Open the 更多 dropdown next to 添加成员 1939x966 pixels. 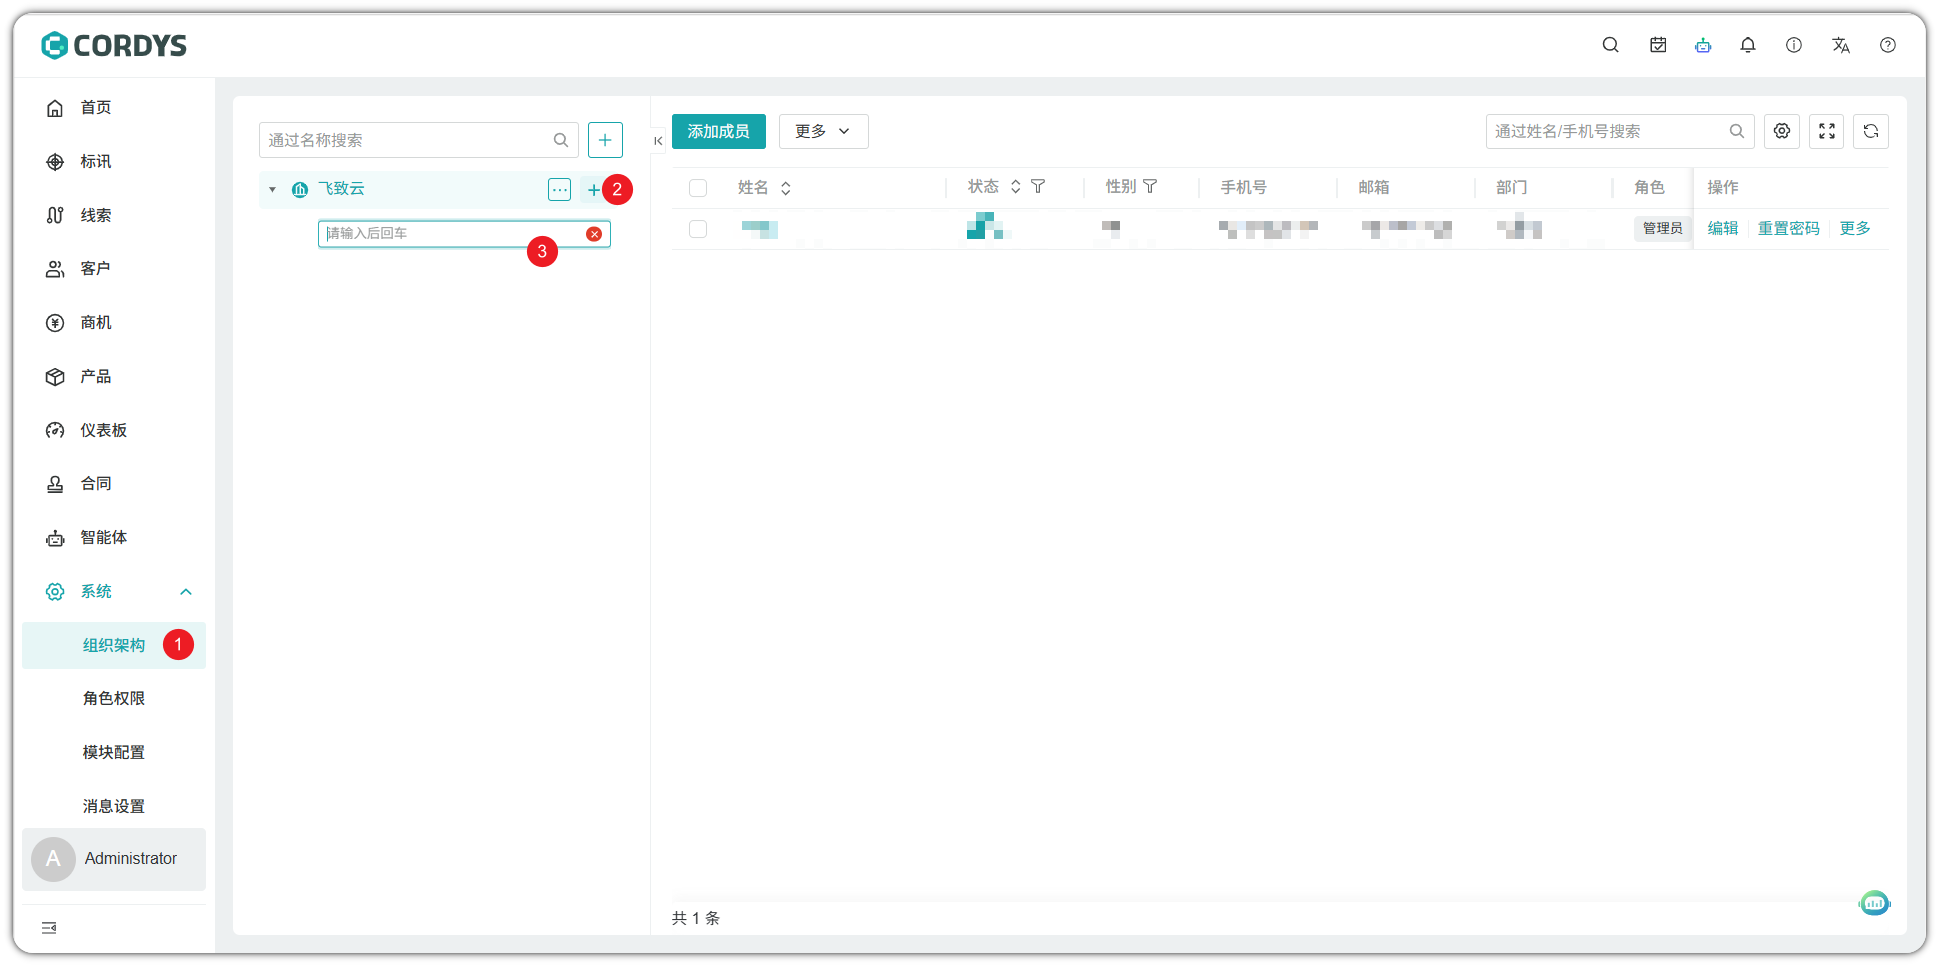point(822,131)
